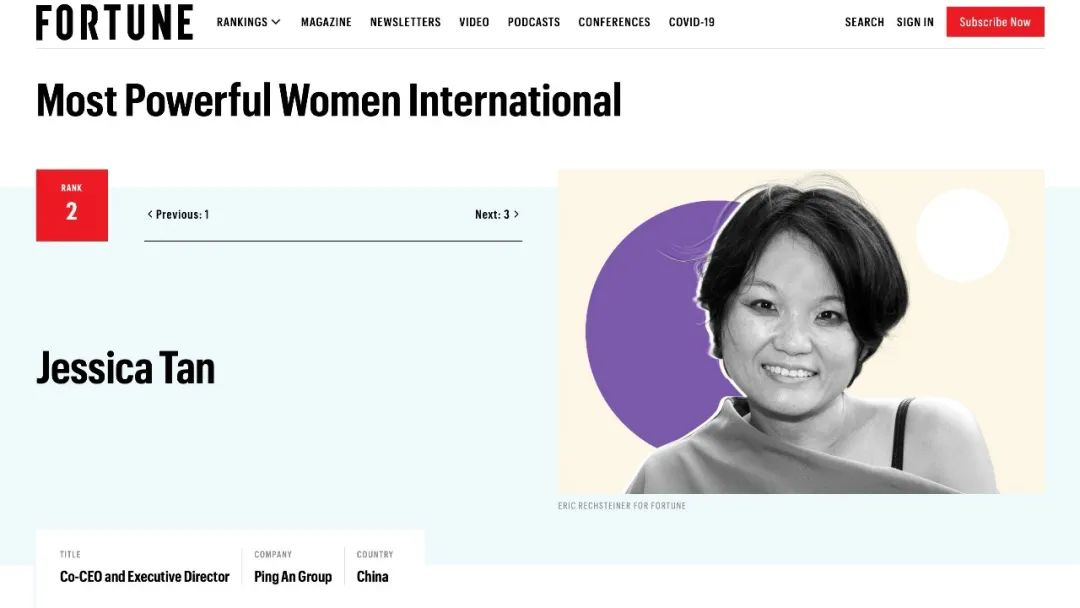Viewport: 1080px width, 608px height.
Task: Go to the Conferences page
Action: [x=614, y=22]
